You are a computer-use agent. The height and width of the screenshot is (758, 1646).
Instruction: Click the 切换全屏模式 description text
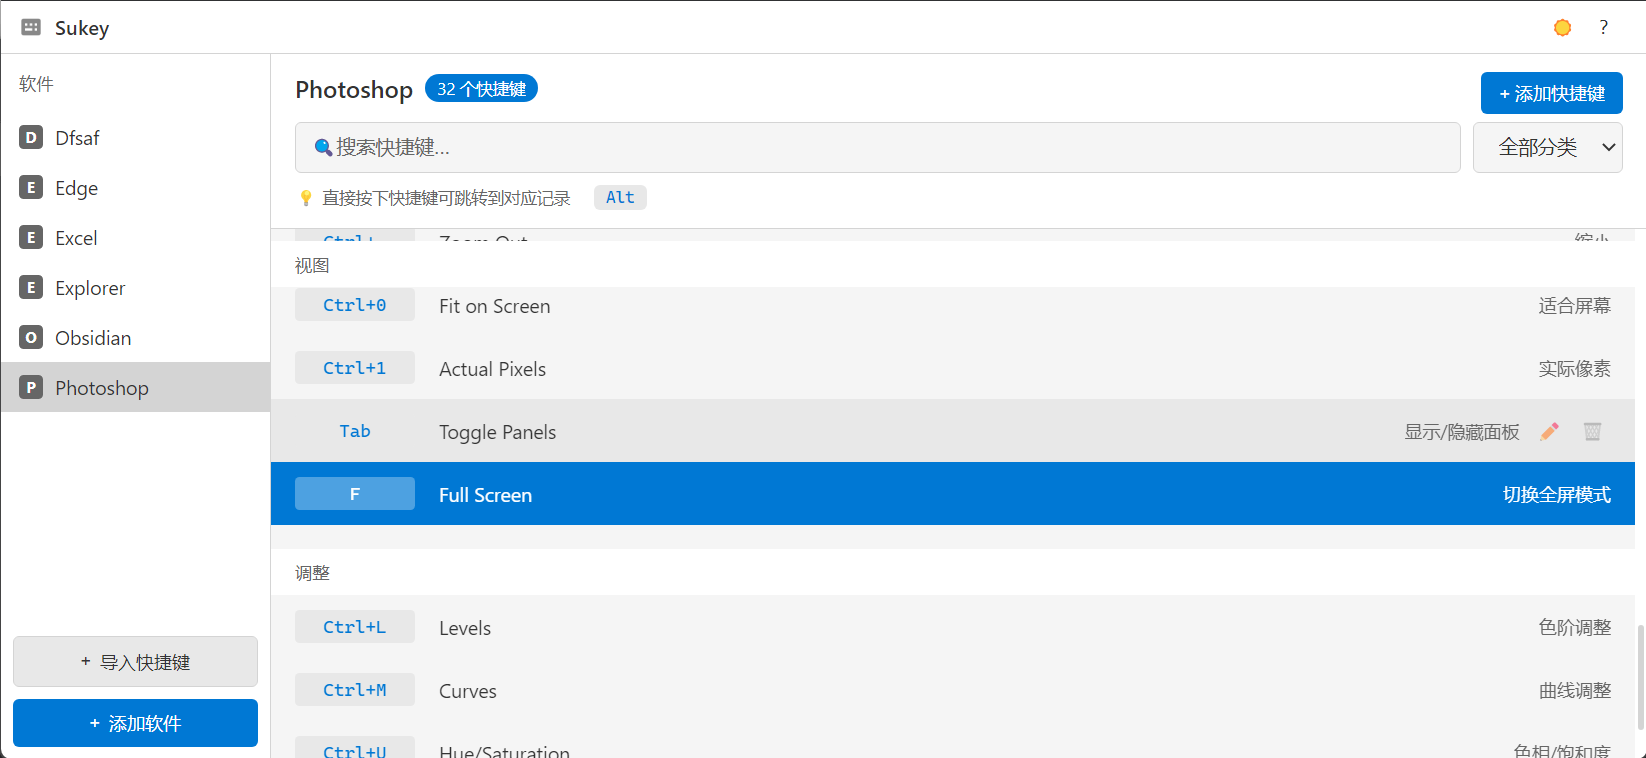tap(1557, 495)
